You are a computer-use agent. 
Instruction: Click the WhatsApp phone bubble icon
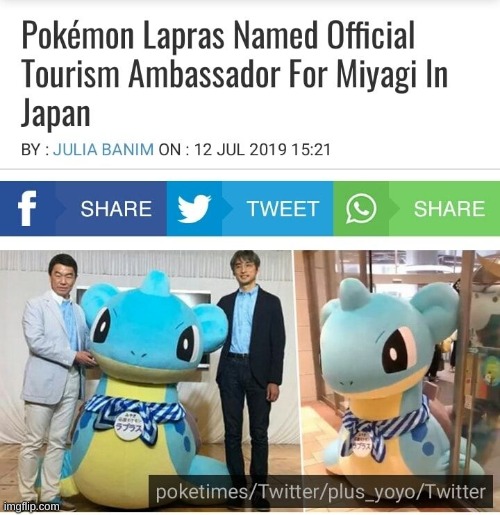[x=361, y=208]
